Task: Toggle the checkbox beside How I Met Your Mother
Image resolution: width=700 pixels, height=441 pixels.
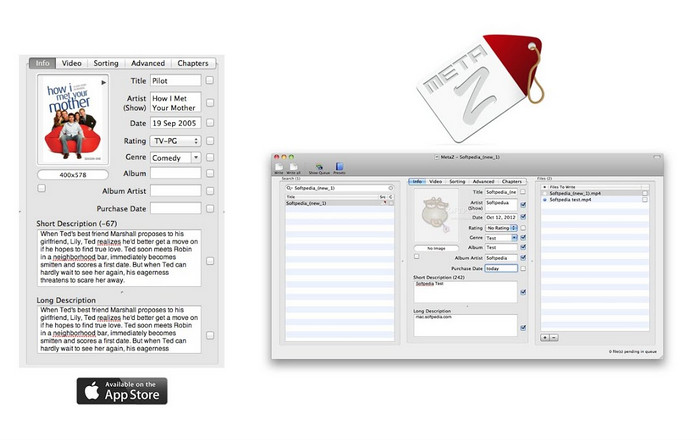Action: (x=210, y=103)
